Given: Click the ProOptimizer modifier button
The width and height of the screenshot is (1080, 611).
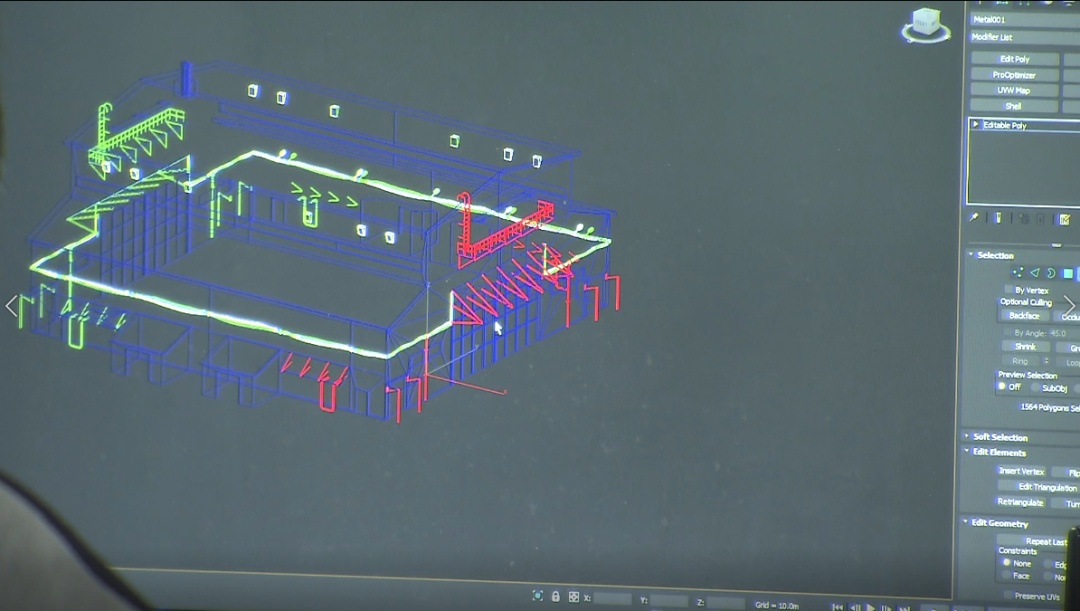Looking at the screenshot, I should 1014,75.
